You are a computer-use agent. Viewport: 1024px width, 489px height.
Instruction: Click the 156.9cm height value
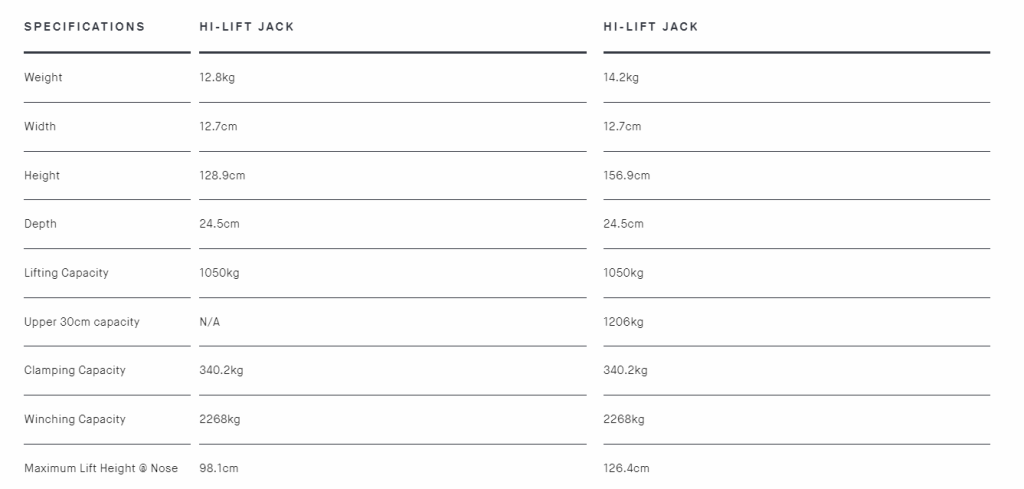point(626,175)
